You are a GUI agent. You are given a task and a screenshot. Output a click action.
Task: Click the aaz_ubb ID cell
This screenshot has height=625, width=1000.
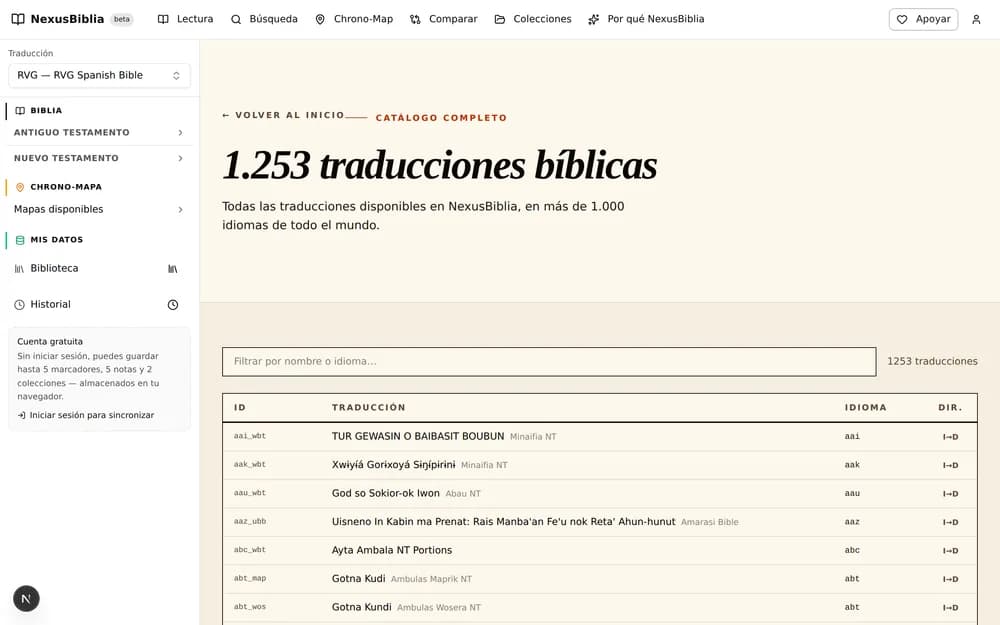coord(250,522)
